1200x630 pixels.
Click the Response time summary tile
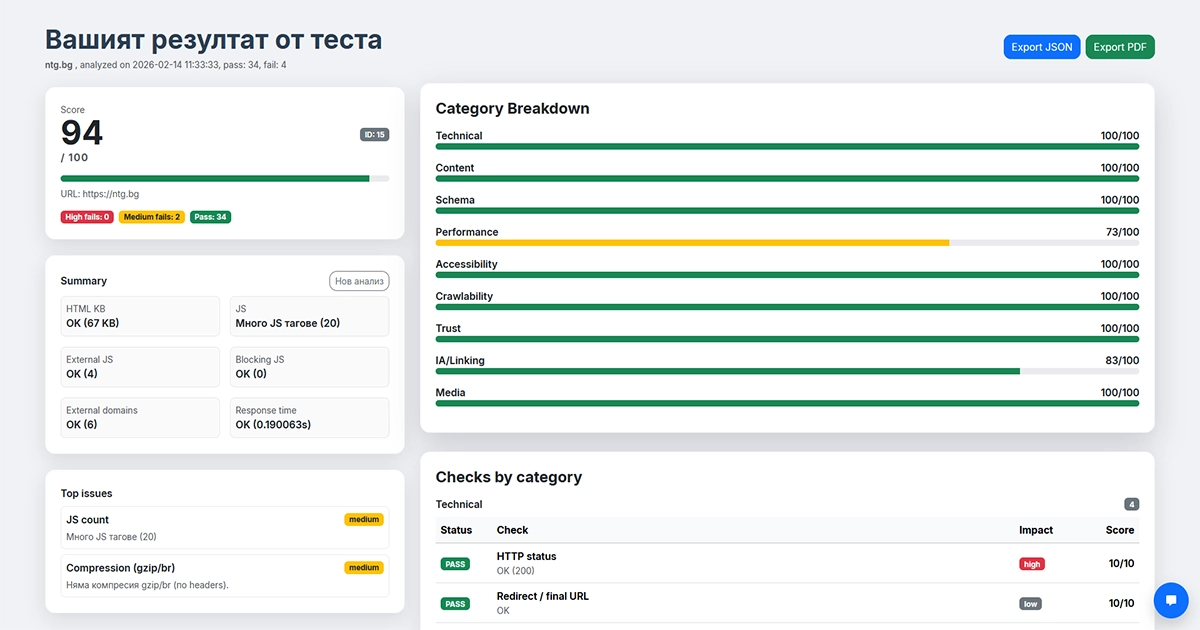(309, 418)
